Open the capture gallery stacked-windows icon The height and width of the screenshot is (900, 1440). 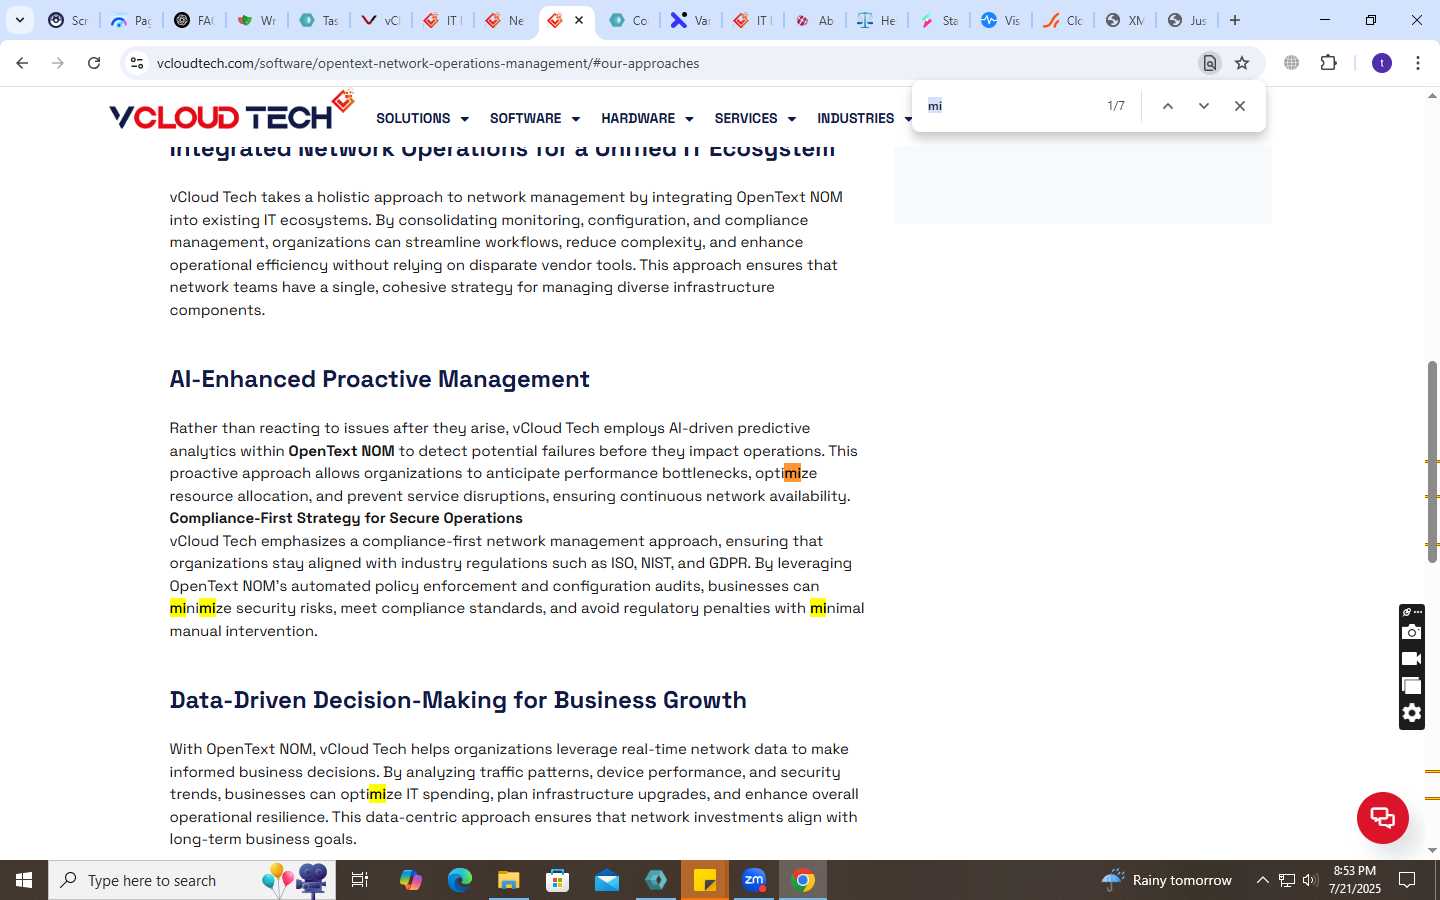[1411, 686]
